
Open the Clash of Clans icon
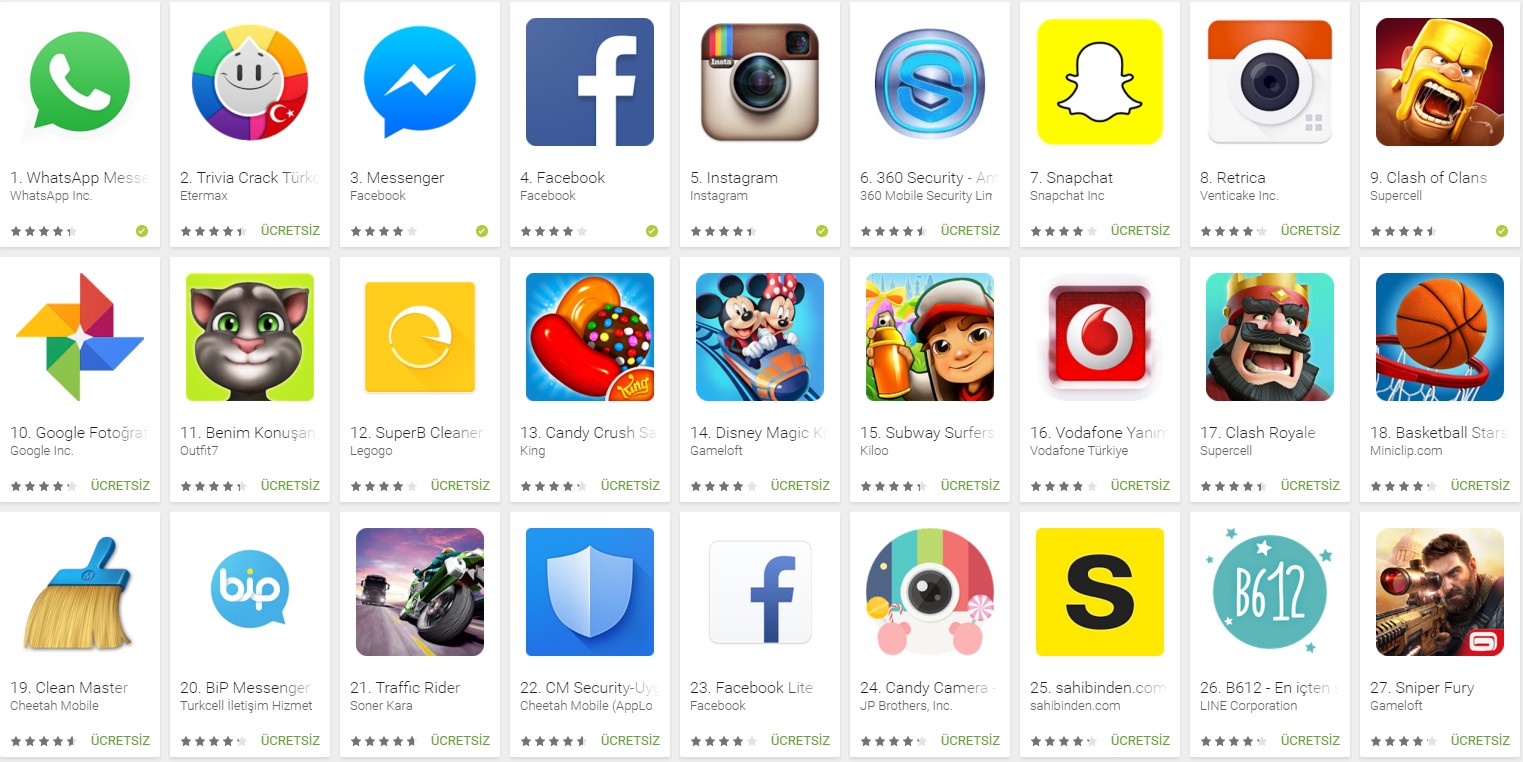coord(1440,82)
